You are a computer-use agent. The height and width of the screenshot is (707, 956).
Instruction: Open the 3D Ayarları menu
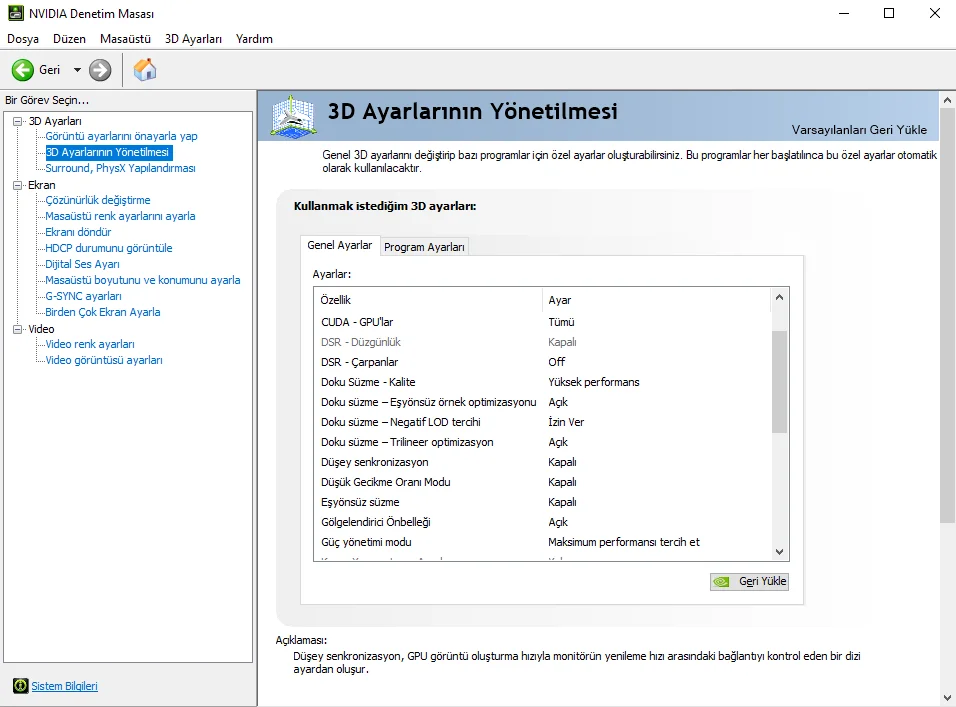[x=193, y=39]
